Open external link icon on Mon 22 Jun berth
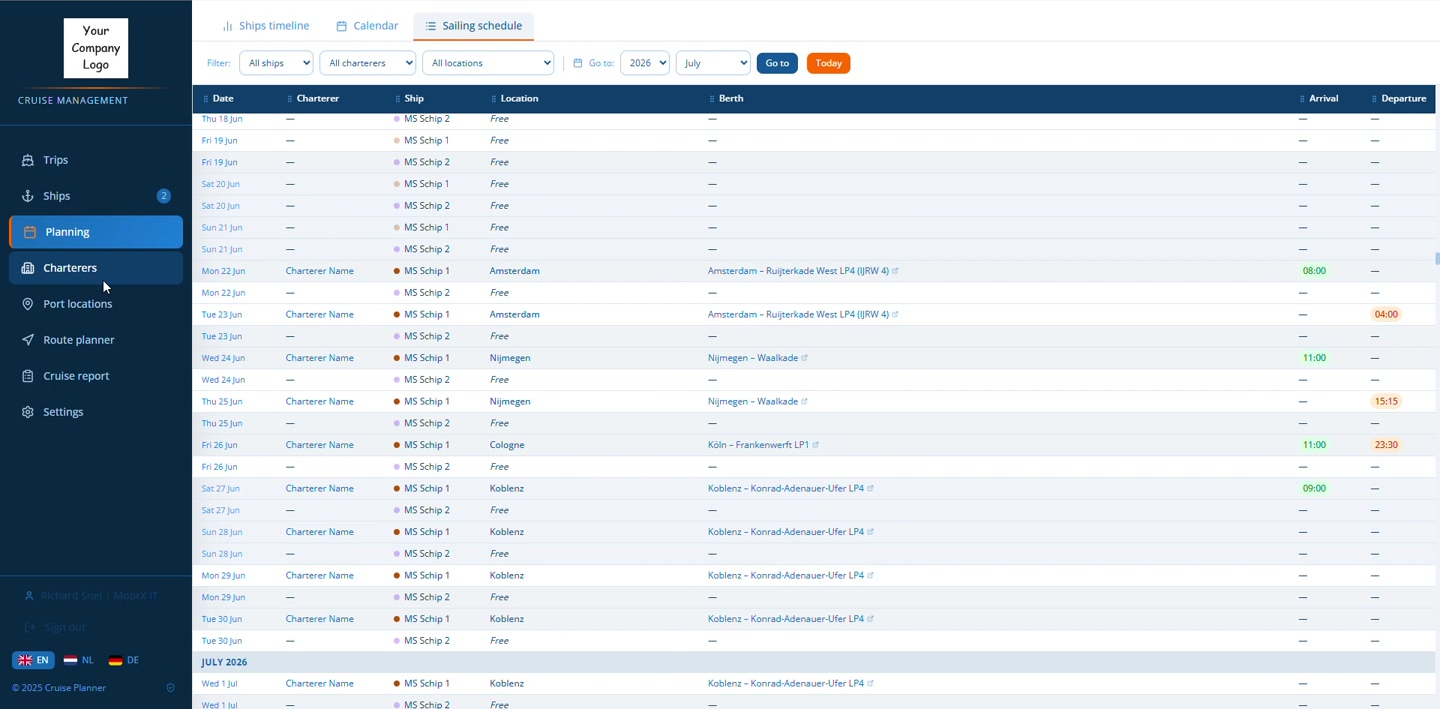Viewport: 1440px width, 709px height. 895,271
